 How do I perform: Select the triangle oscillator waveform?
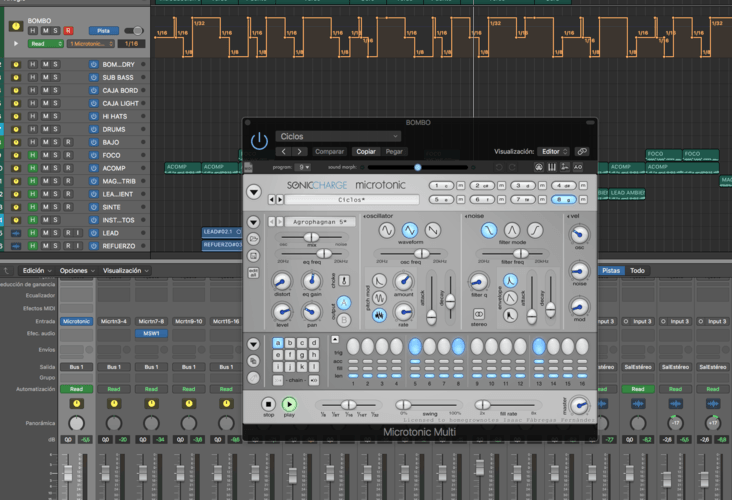(409, 230)
